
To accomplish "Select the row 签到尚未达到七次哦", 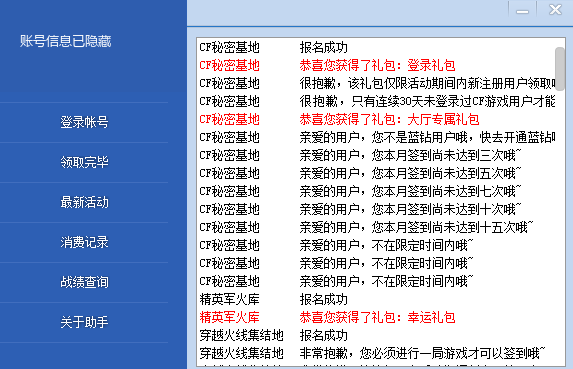I will point(376,191).
